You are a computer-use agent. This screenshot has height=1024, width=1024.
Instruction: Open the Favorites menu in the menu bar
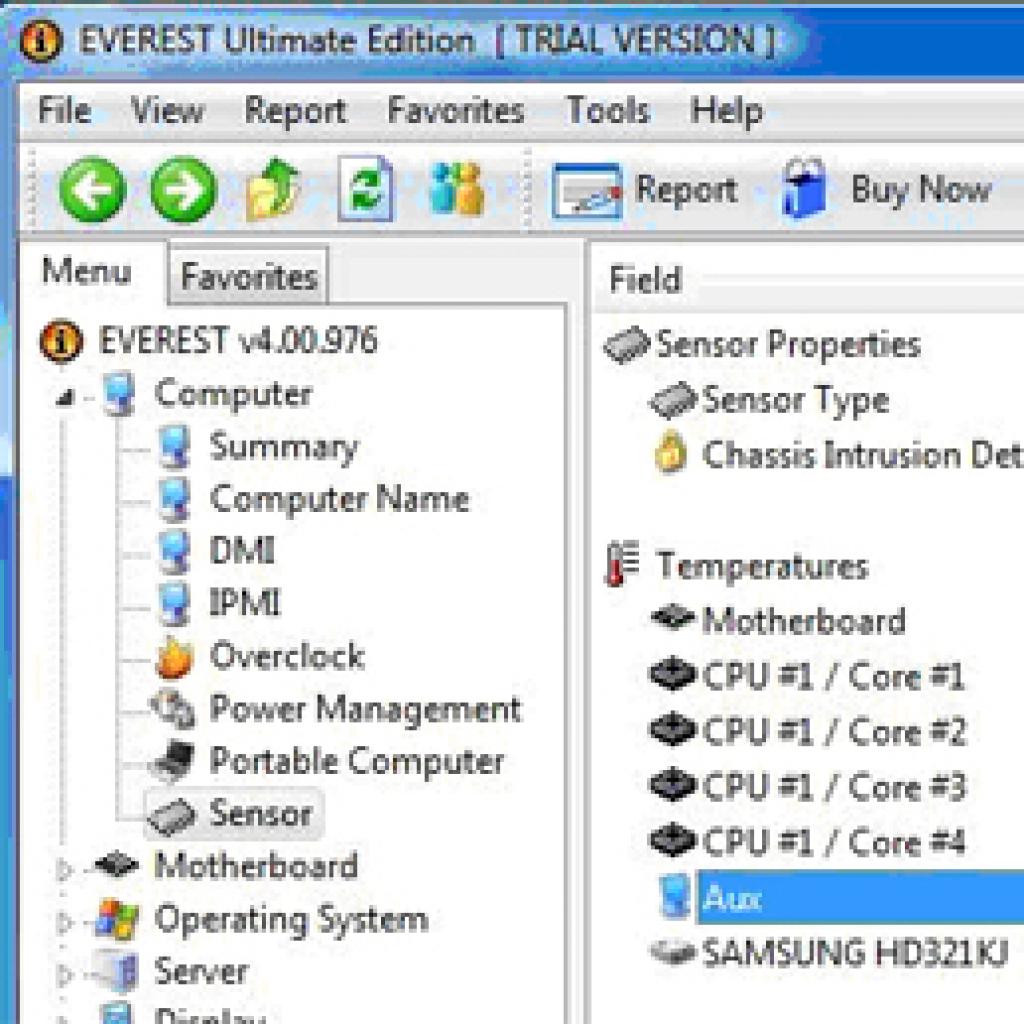pyautogui.click(x=456, y=110)
